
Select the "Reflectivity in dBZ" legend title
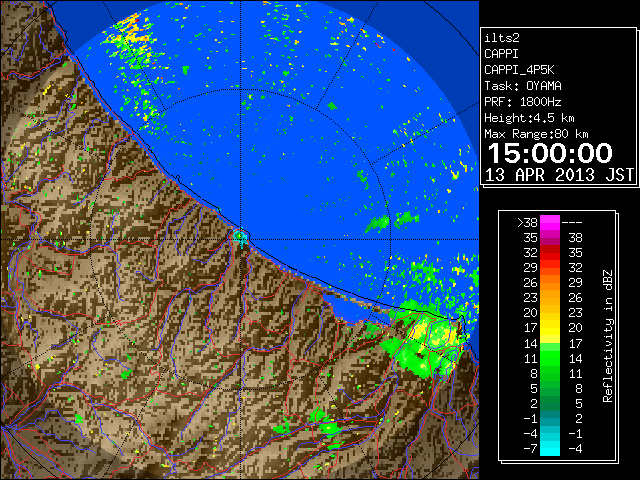[x=607, y=336]
